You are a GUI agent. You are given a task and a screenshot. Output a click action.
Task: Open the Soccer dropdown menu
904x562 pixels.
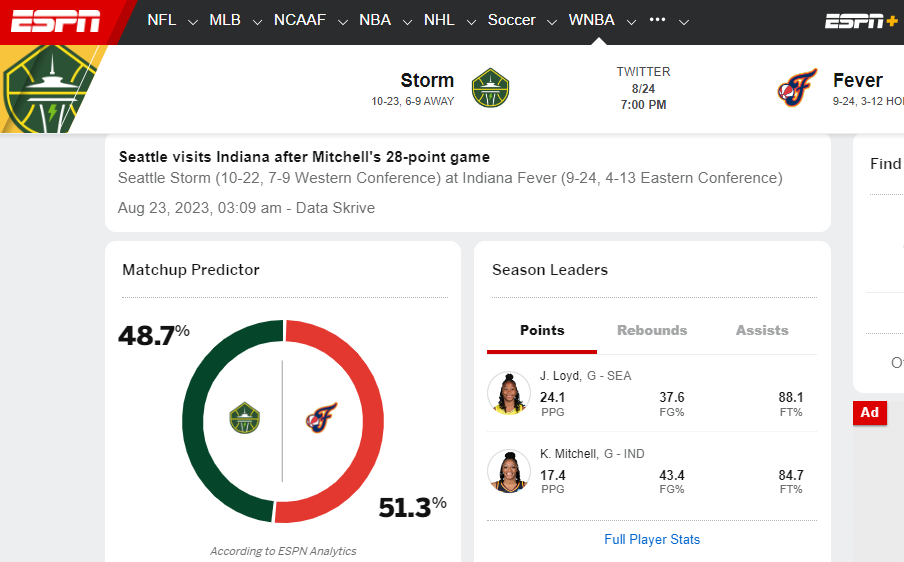552,22
